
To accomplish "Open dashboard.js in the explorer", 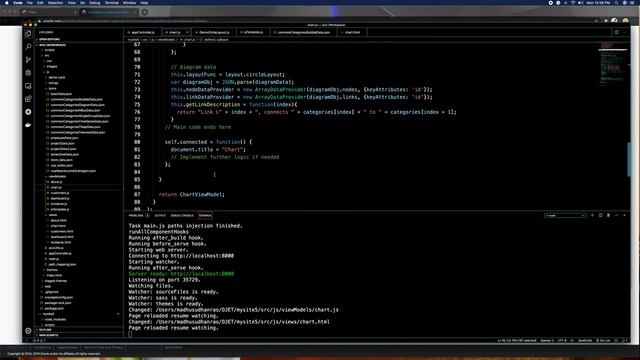I will [60, 198].
